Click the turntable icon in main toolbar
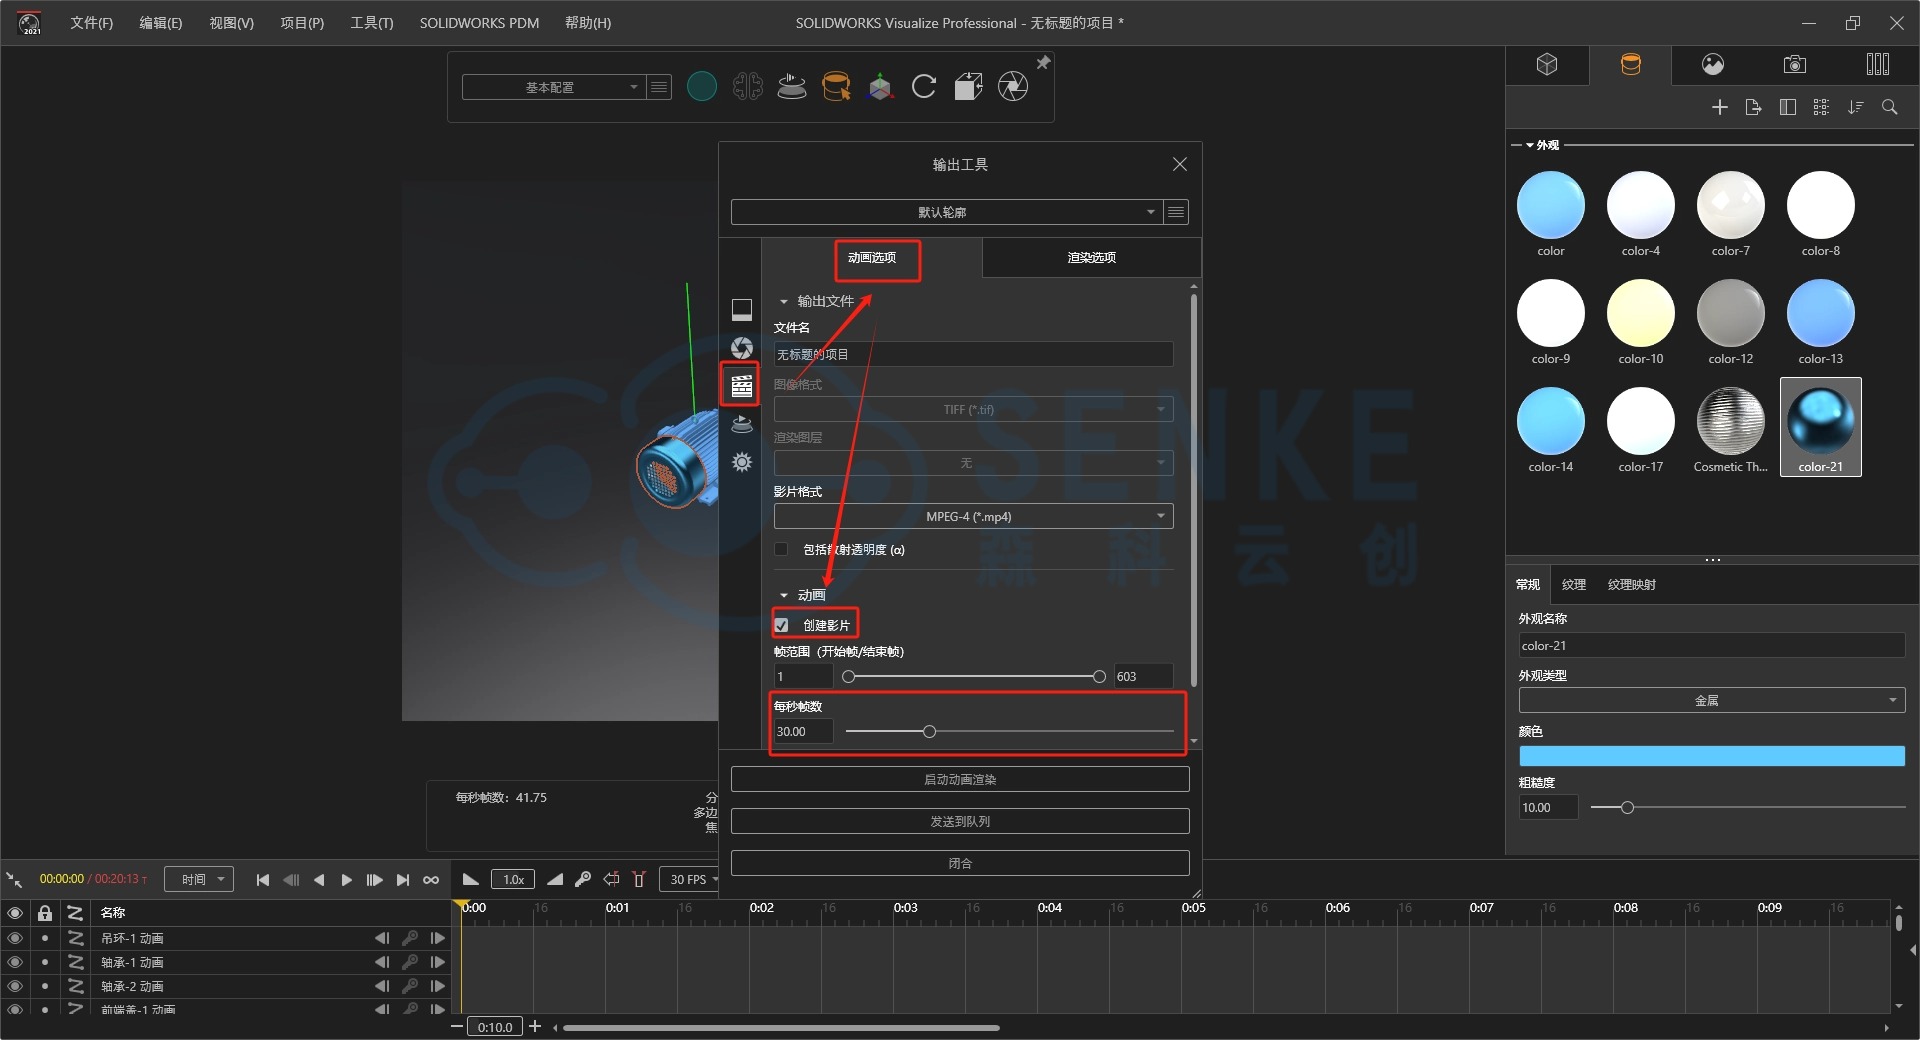This screenshot has width=1920, height=1040. tap(792, 87)
